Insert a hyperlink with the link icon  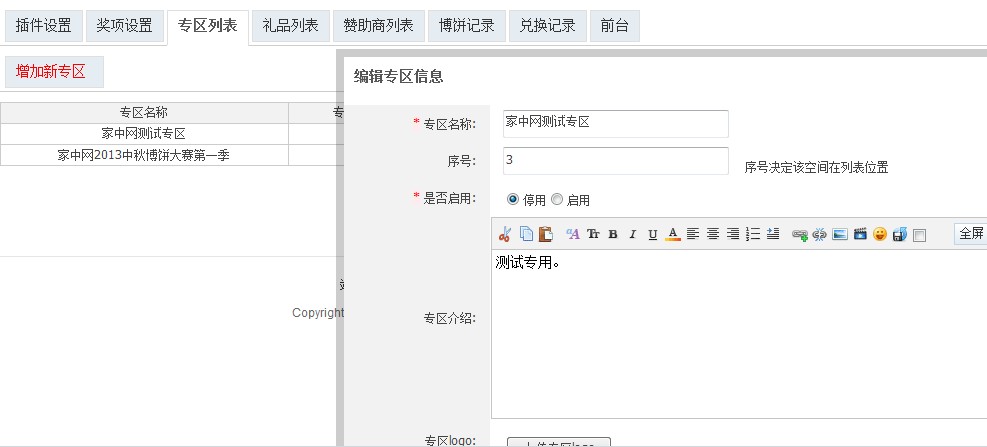[799, 235]
